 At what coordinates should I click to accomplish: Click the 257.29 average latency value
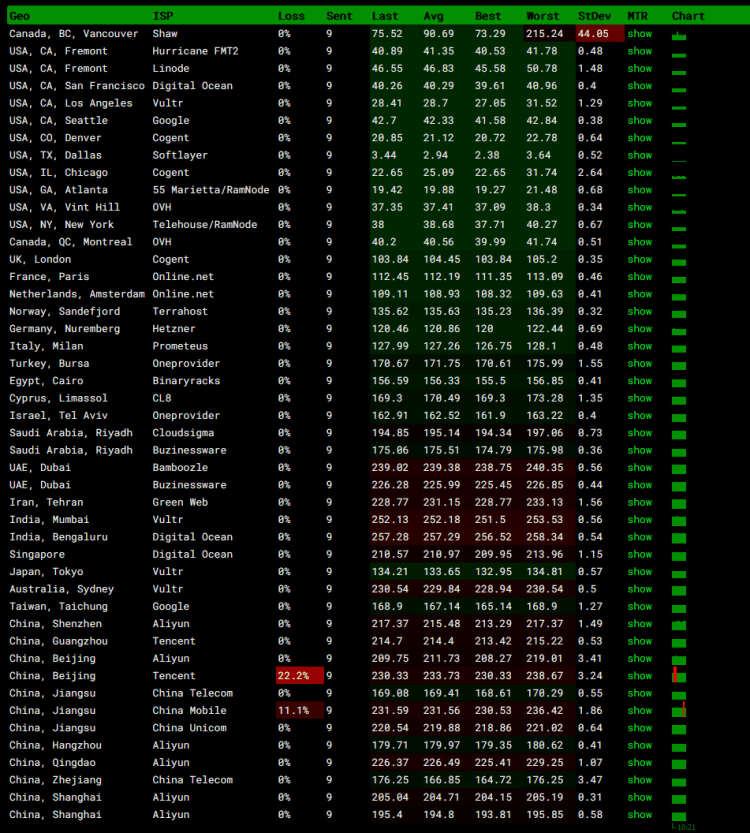pyautogui.click(x=441, y=537)
